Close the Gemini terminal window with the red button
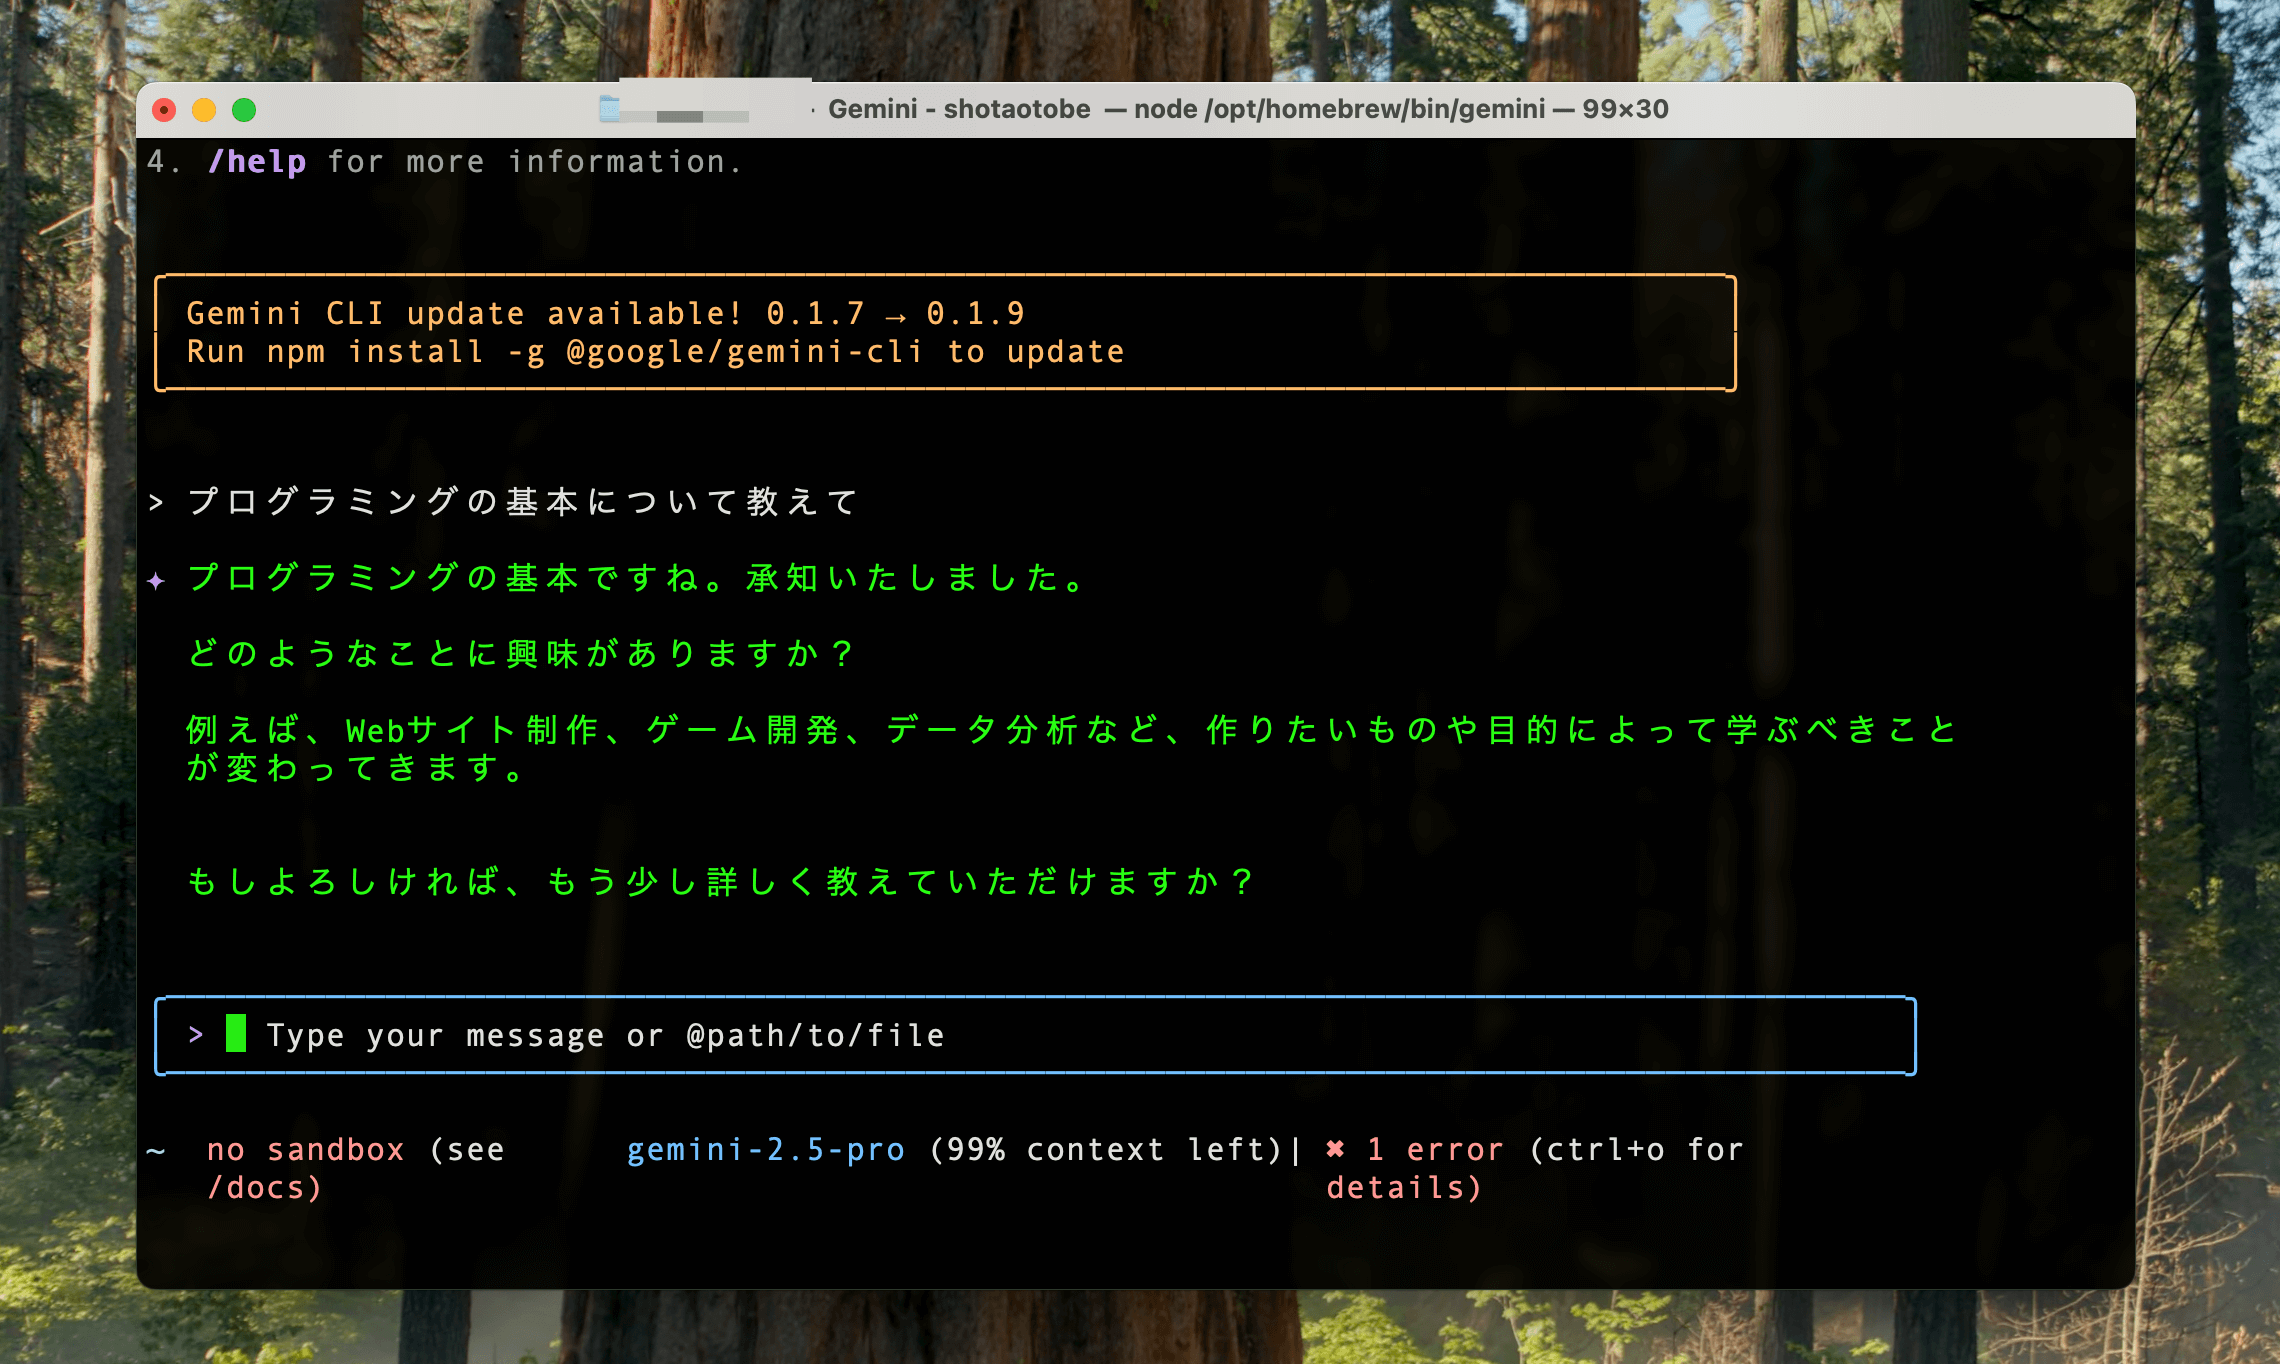This screenshot has width=2280, height=1364. (164, 110)
